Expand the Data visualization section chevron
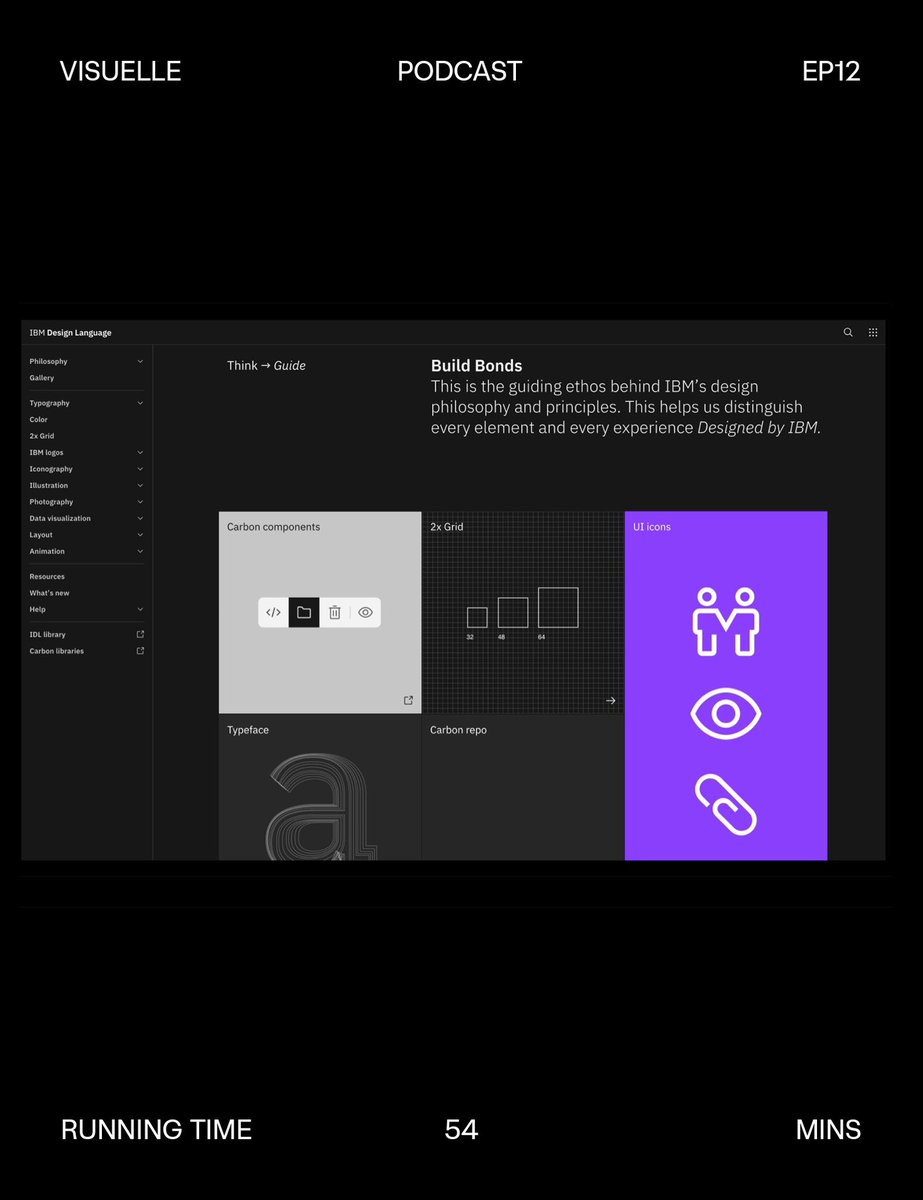923x1200 pixels. point(140,518)
